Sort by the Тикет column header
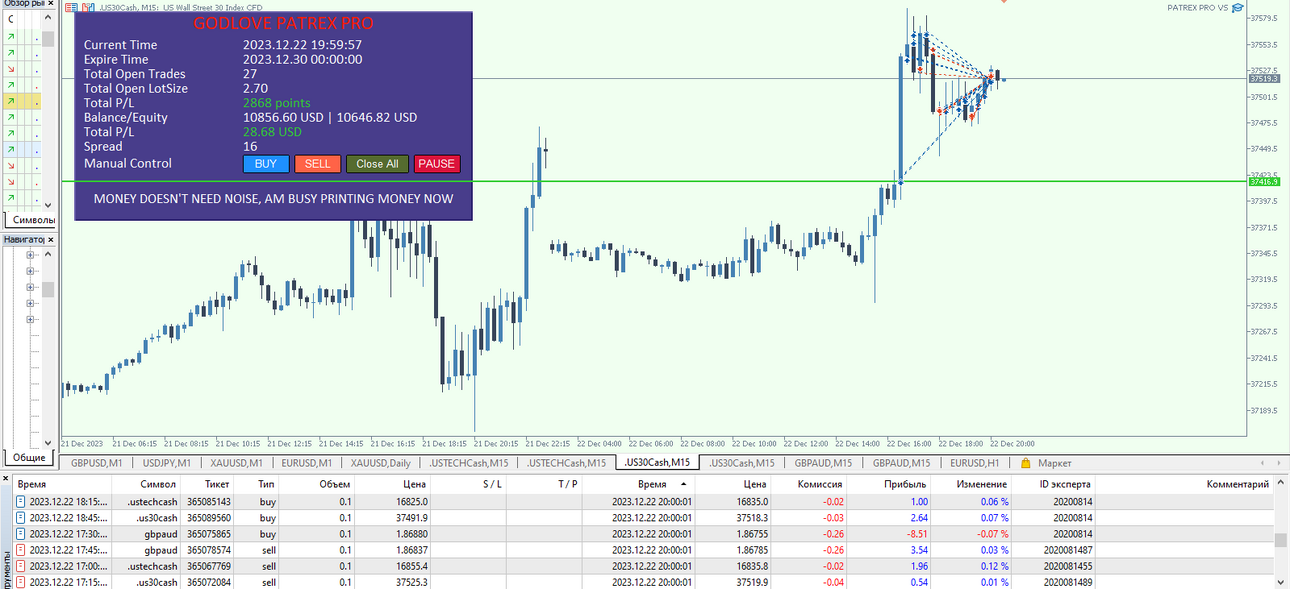Image resolution: width=1290 pixels, height=589 pixels. 206,484
